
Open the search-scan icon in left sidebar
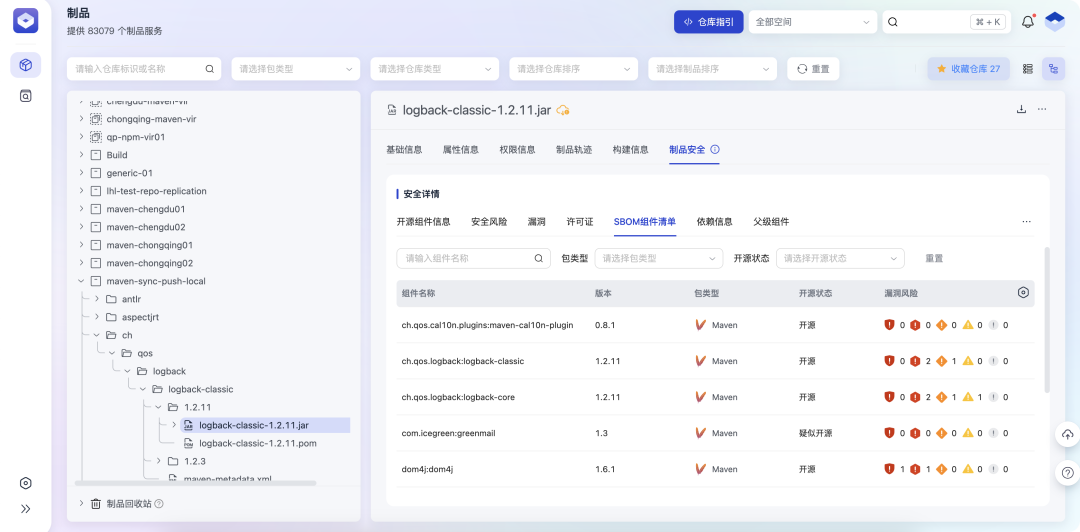pyautogui.click(x=26, y=96)
